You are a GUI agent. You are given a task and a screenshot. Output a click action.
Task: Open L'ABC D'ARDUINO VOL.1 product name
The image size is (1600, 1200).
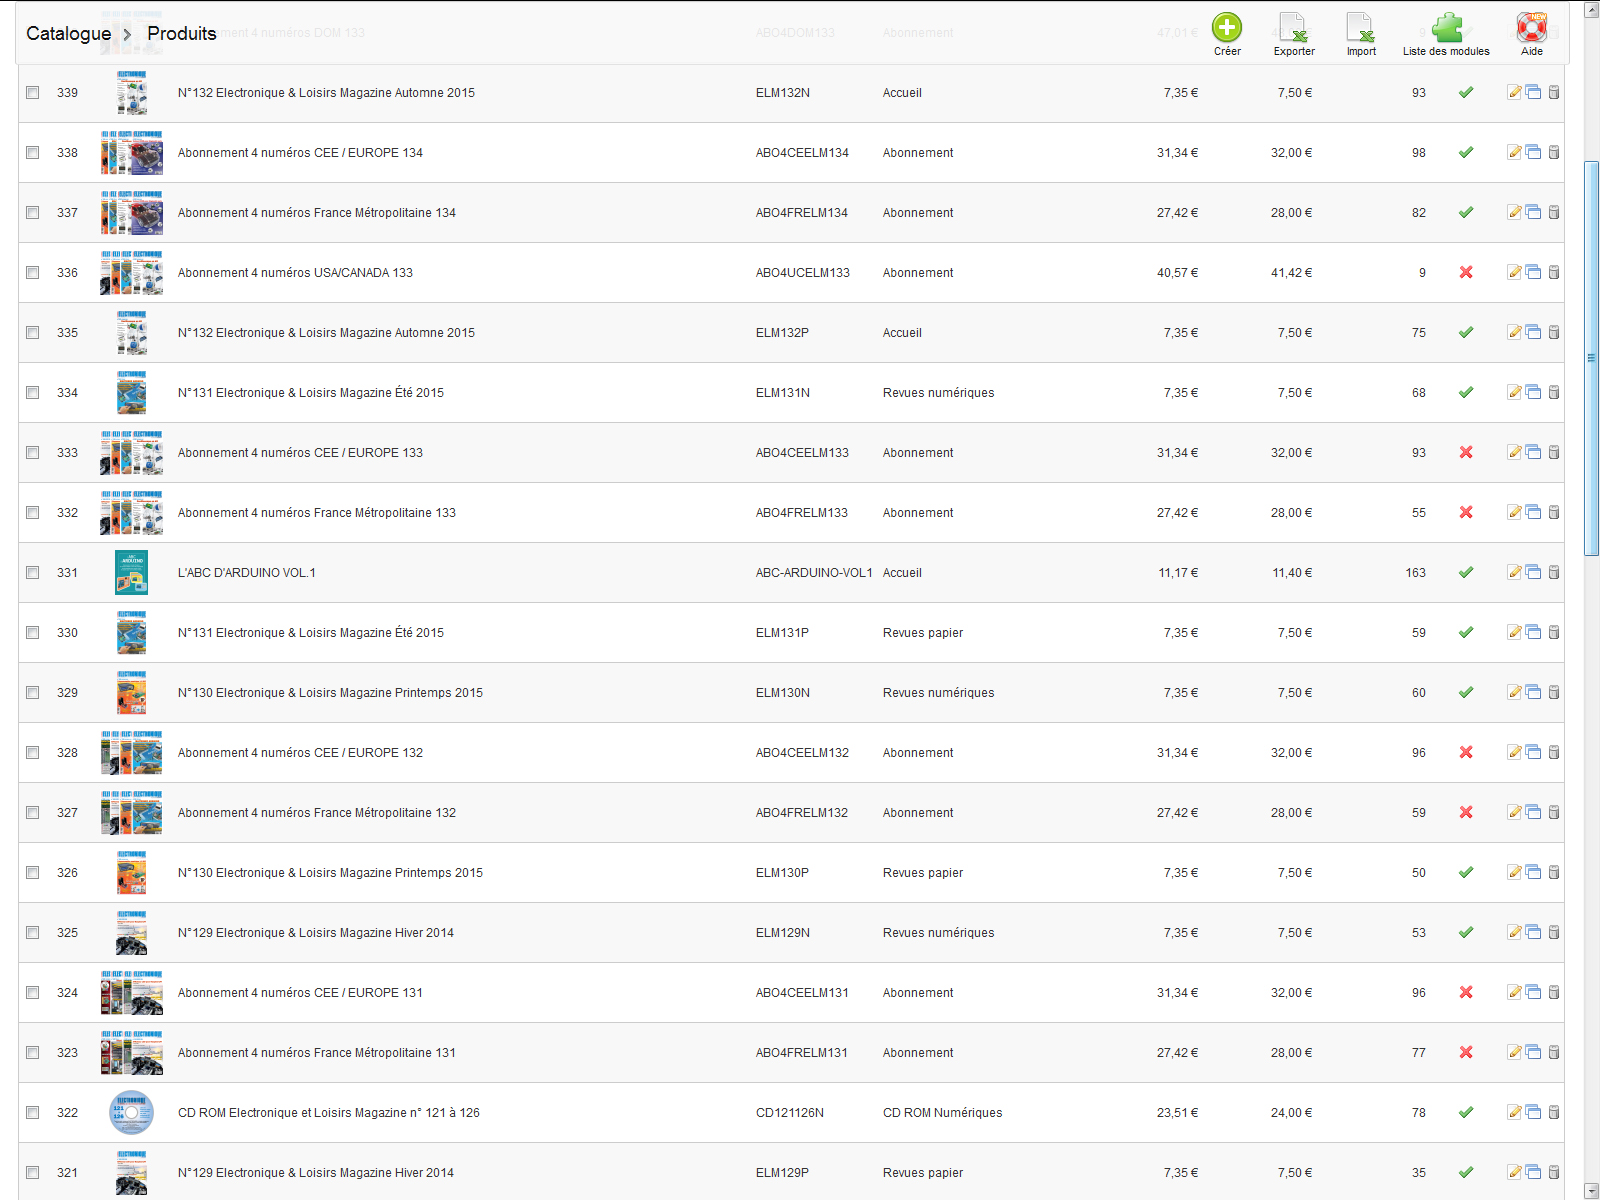pyautogui.click(x=247, y=573)
